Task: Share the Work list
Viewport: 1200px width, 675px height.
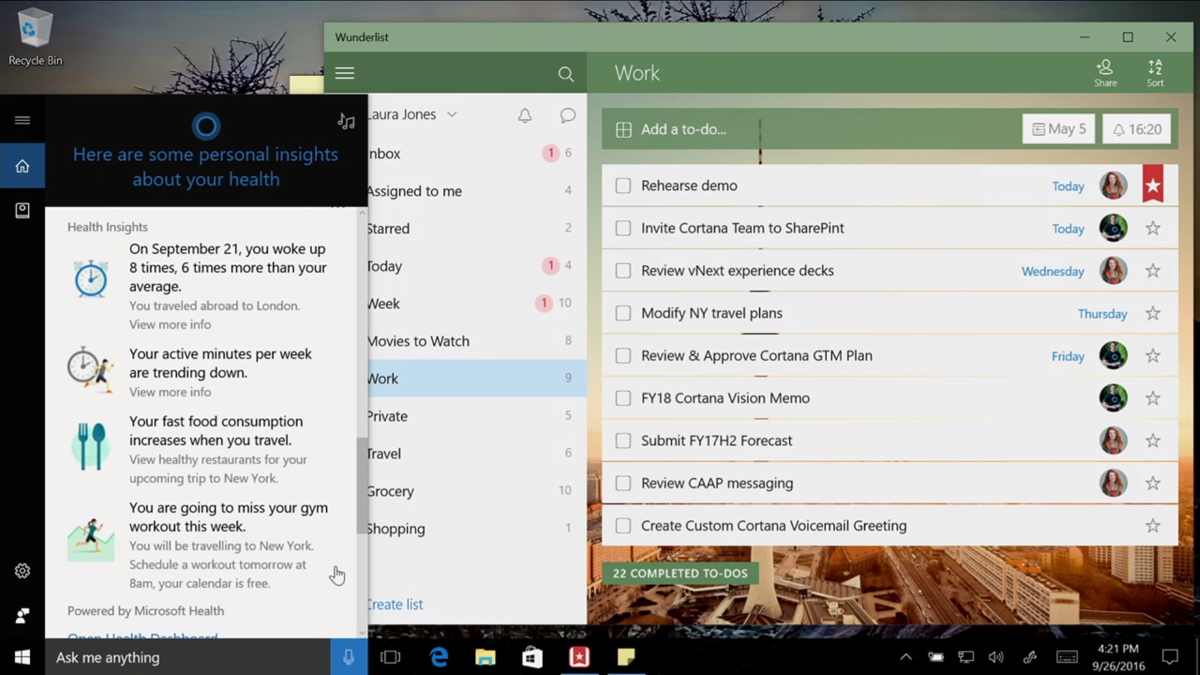Action: pyautogui.click(x=1105, y=73)
